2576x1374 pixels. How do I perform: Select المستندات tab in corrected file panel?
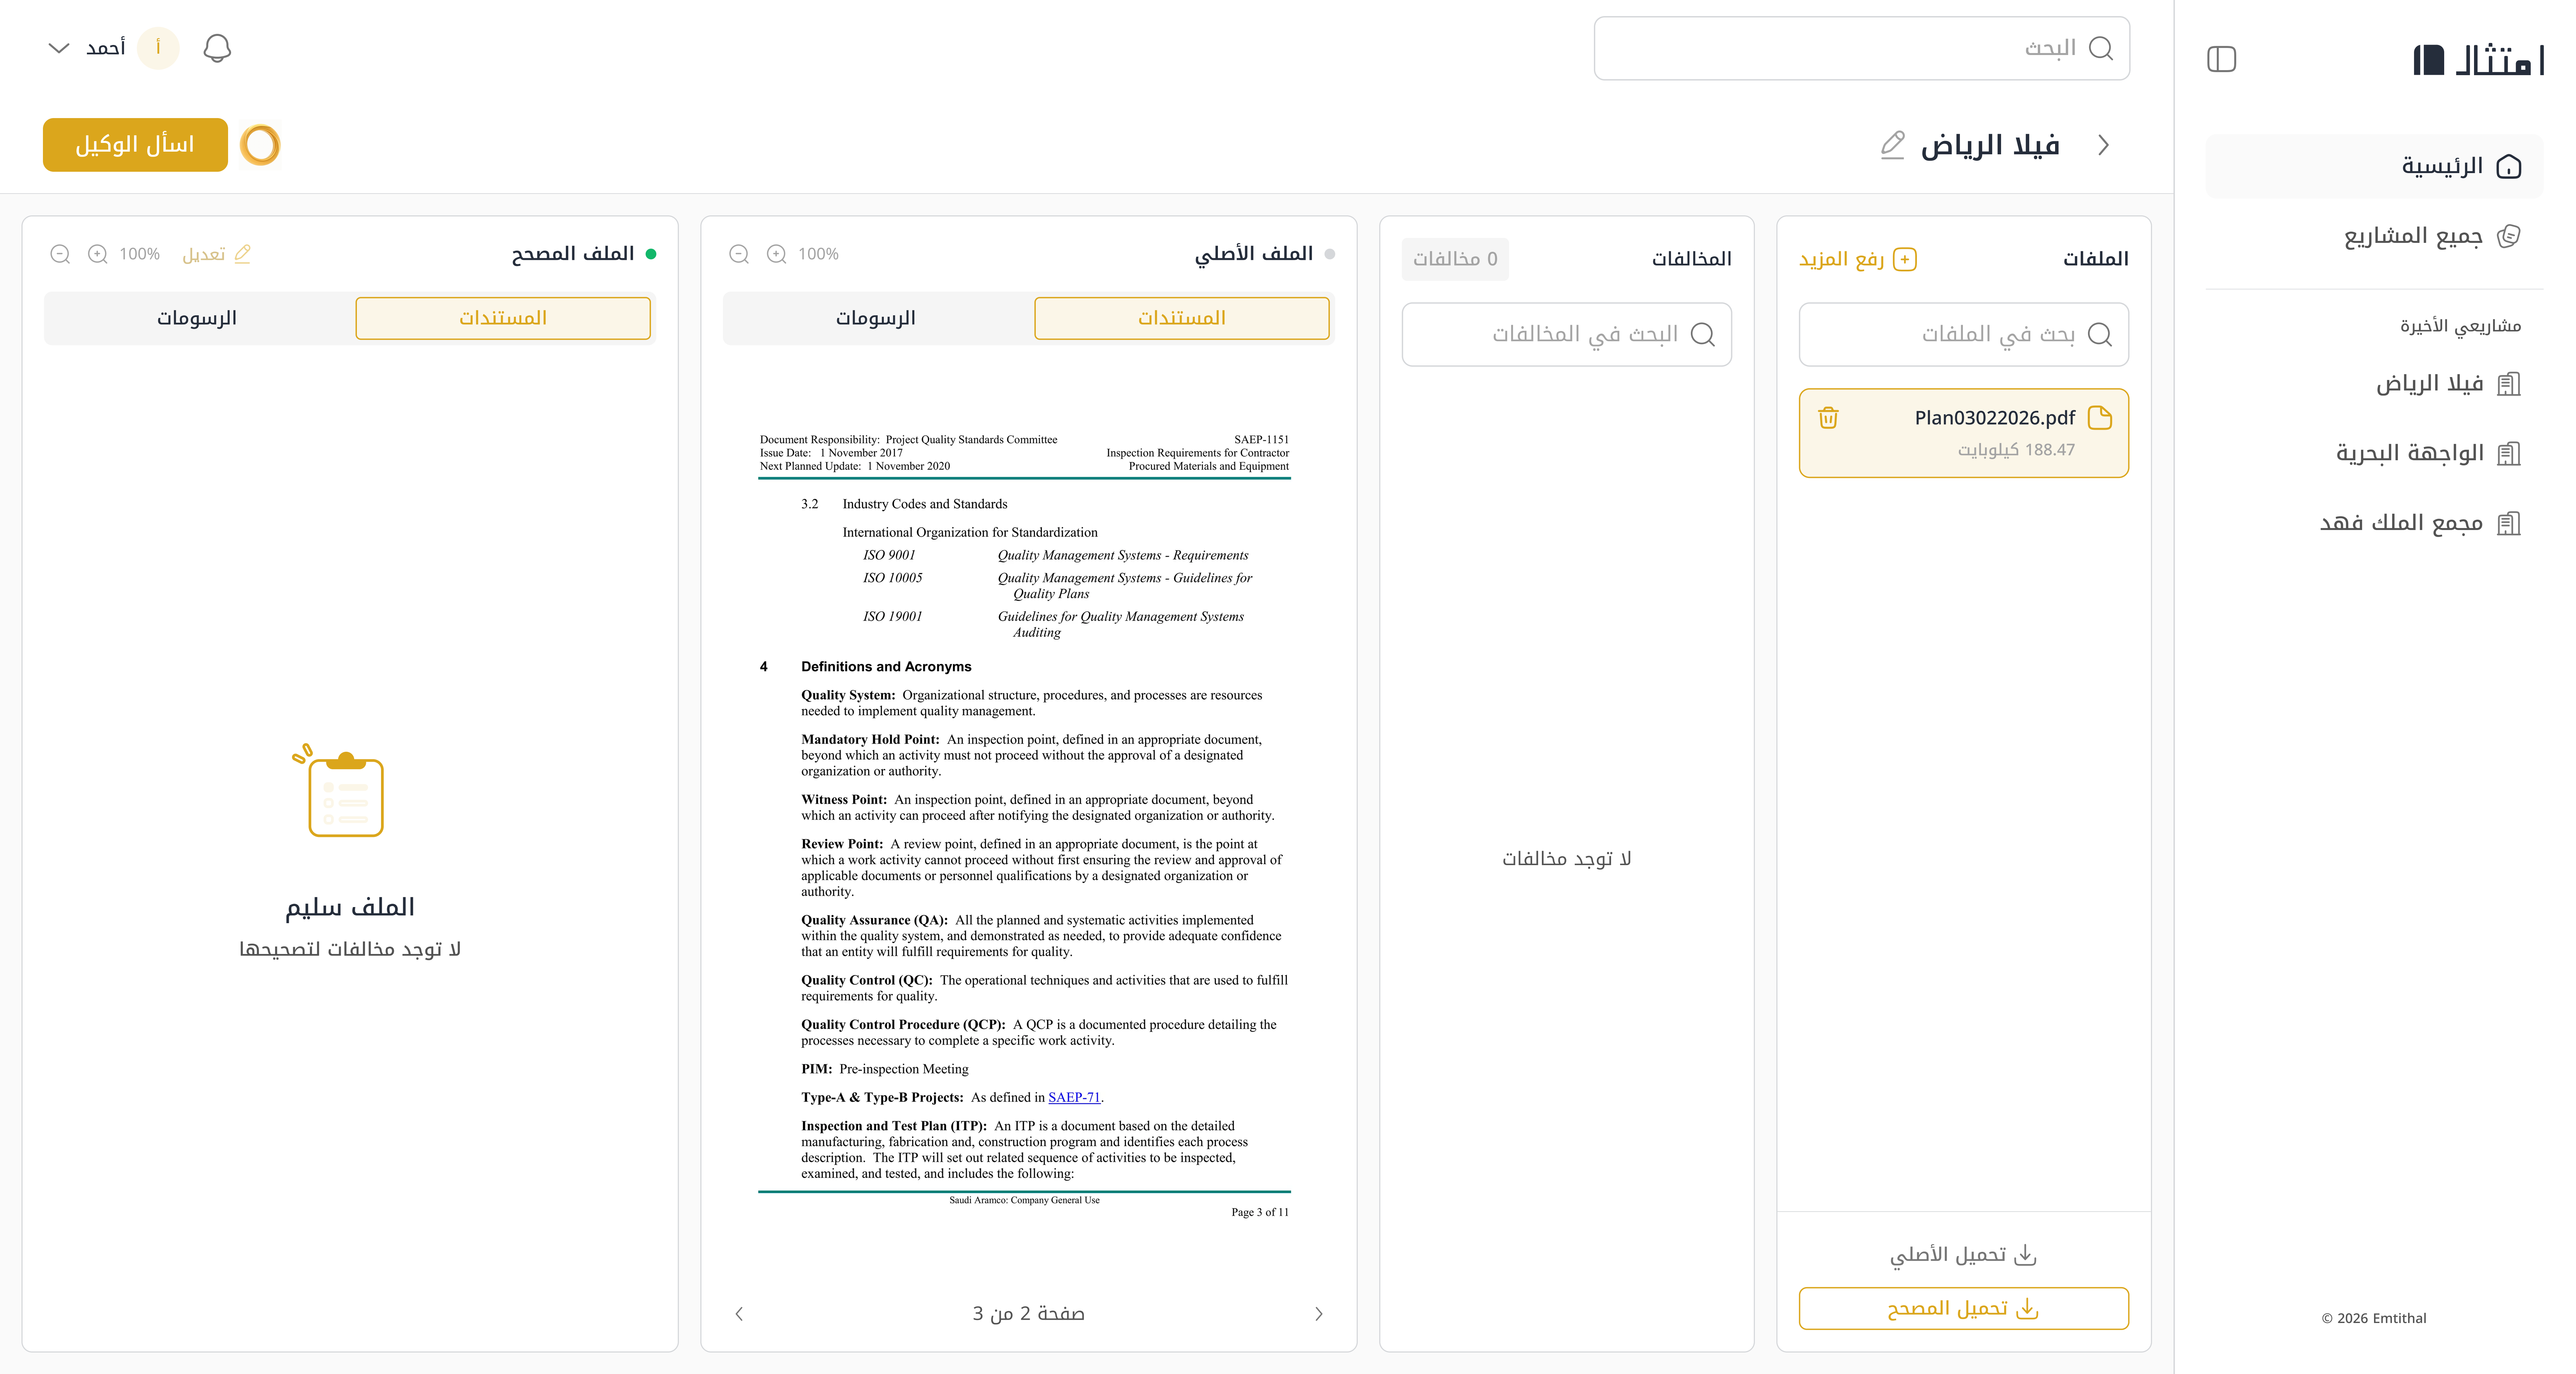tap(503, 318)
